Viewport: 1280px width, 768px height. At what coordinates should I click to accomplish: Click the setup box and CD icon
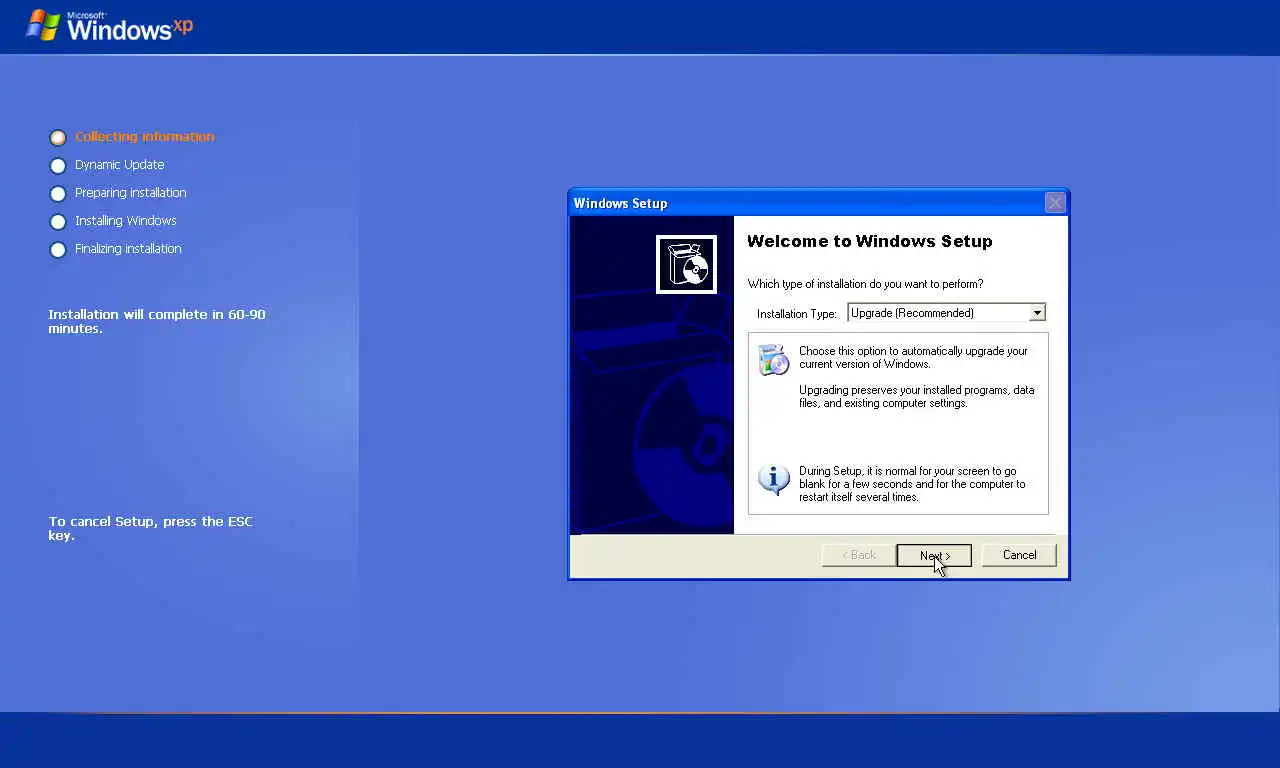pyautogui.click(x=686, y=265)
